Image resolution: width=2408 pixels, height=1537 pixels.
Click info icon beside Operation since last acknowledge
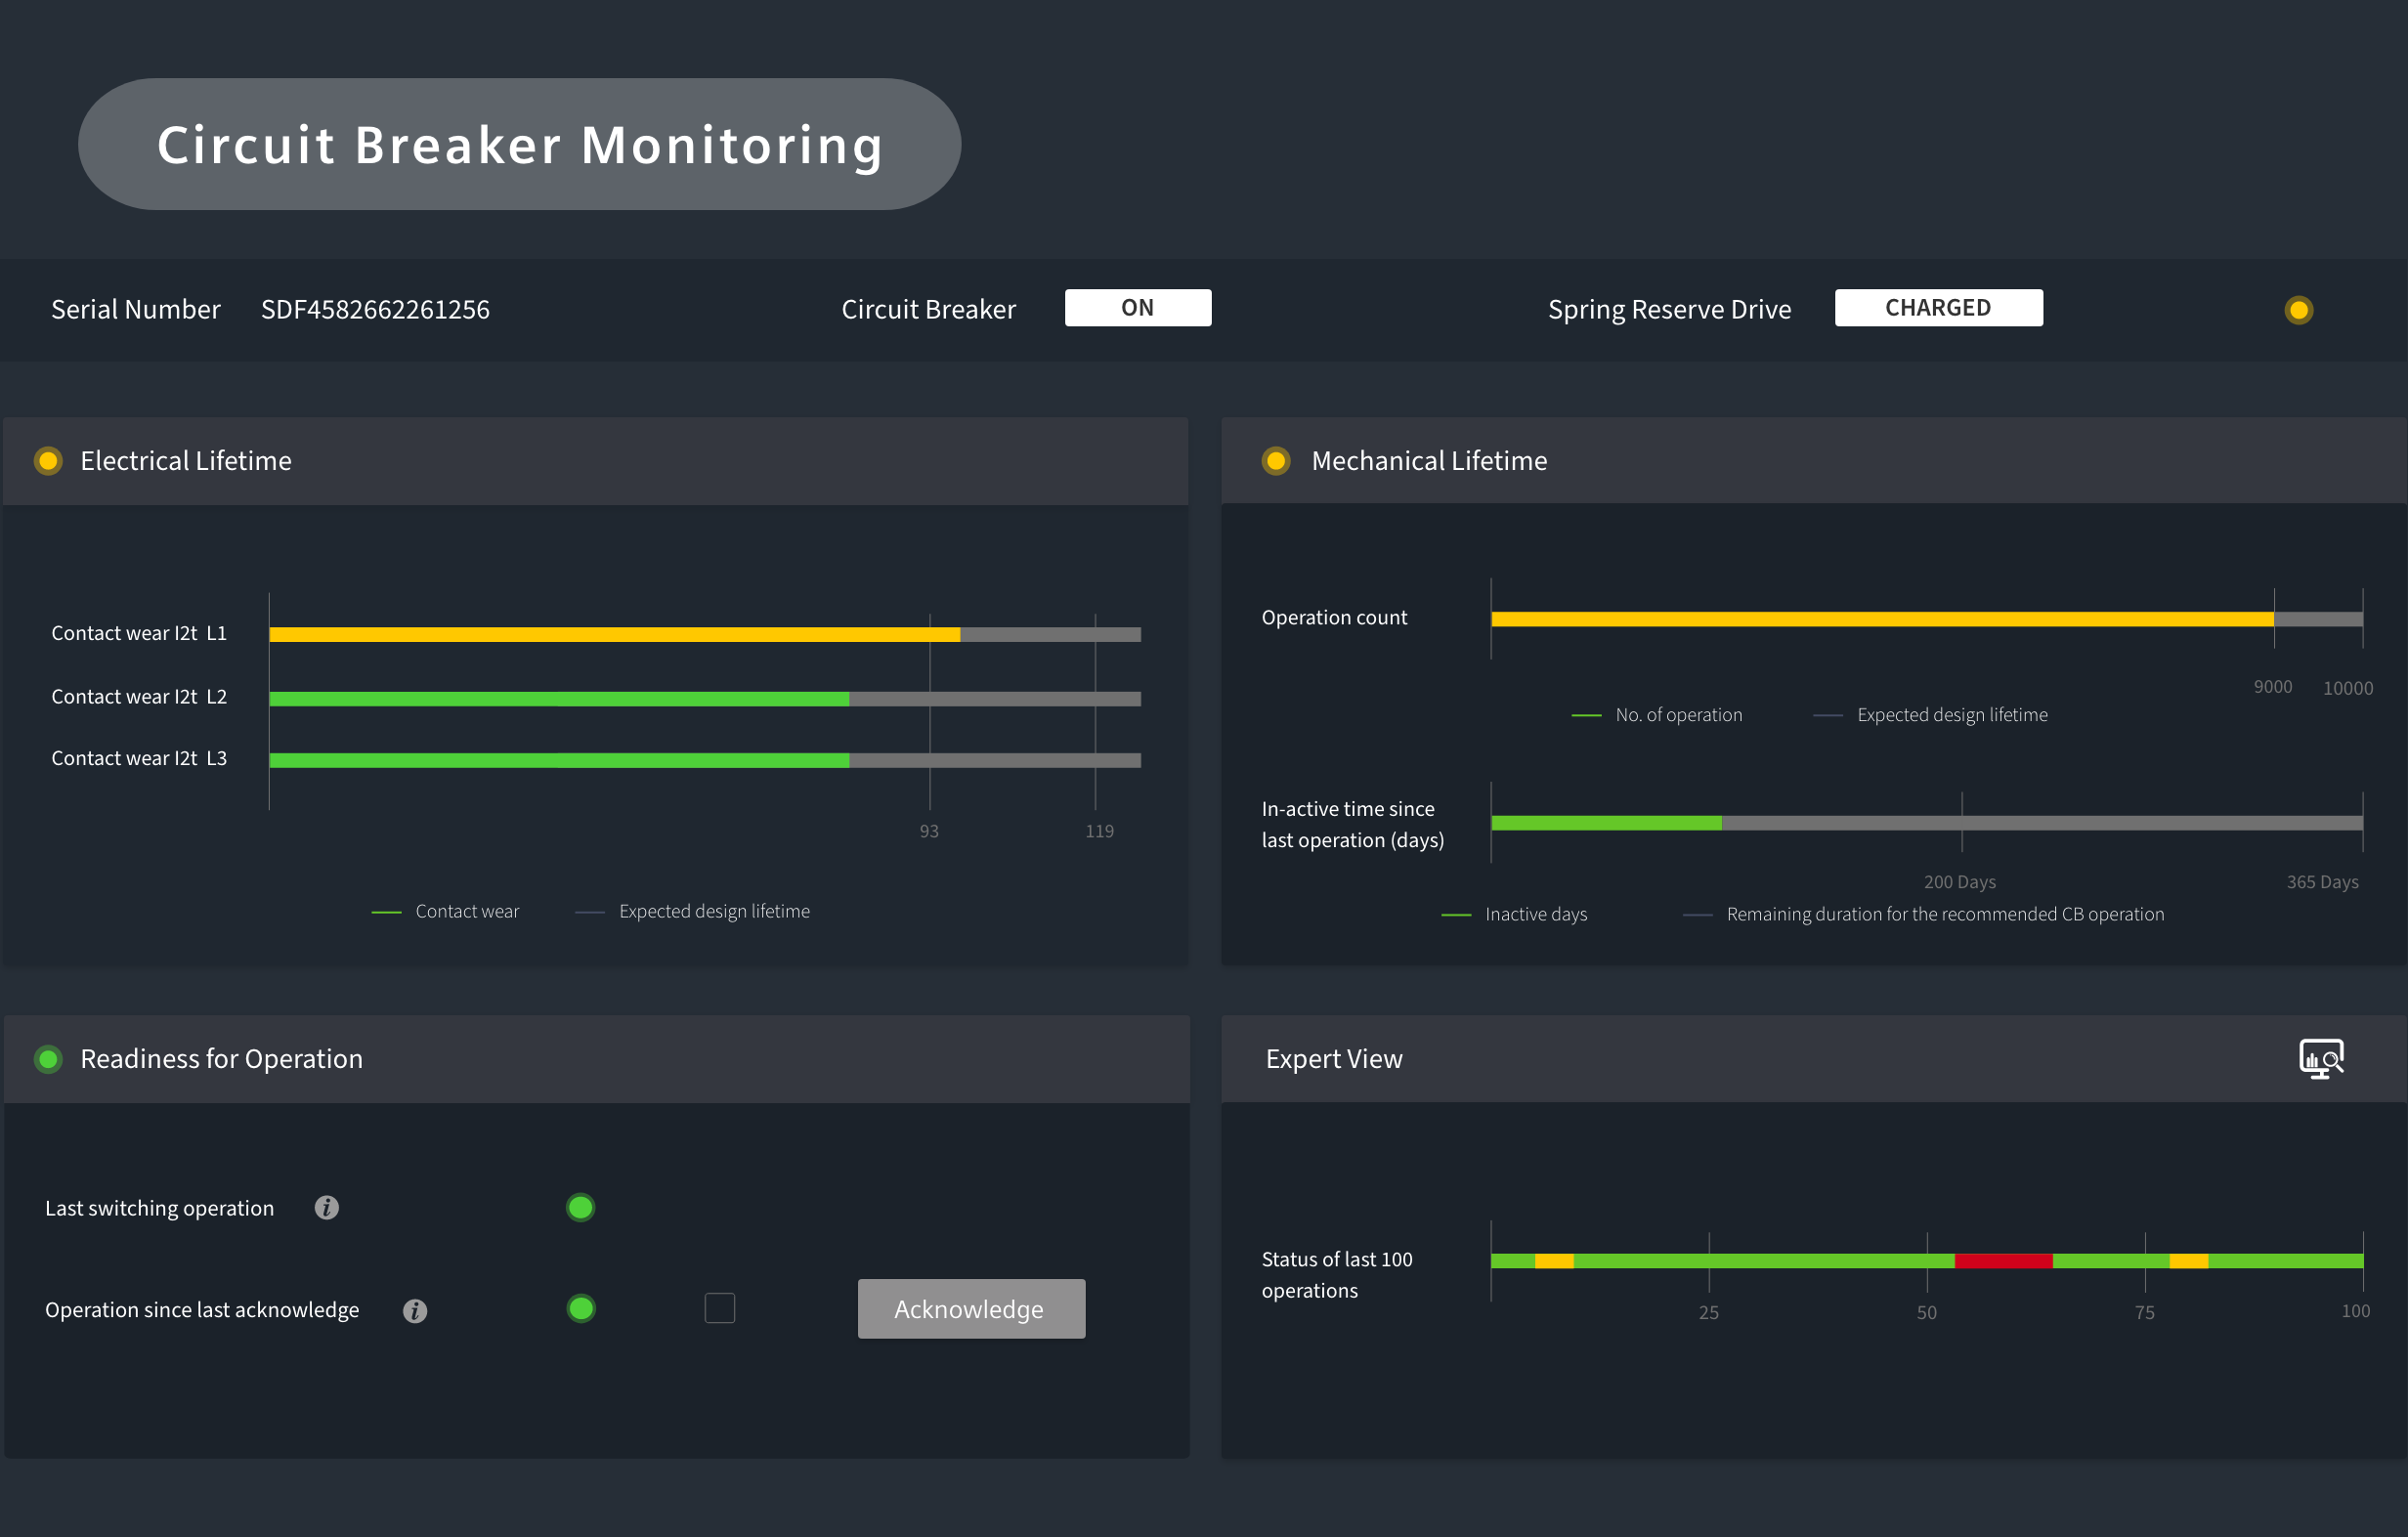point(415,1311)
